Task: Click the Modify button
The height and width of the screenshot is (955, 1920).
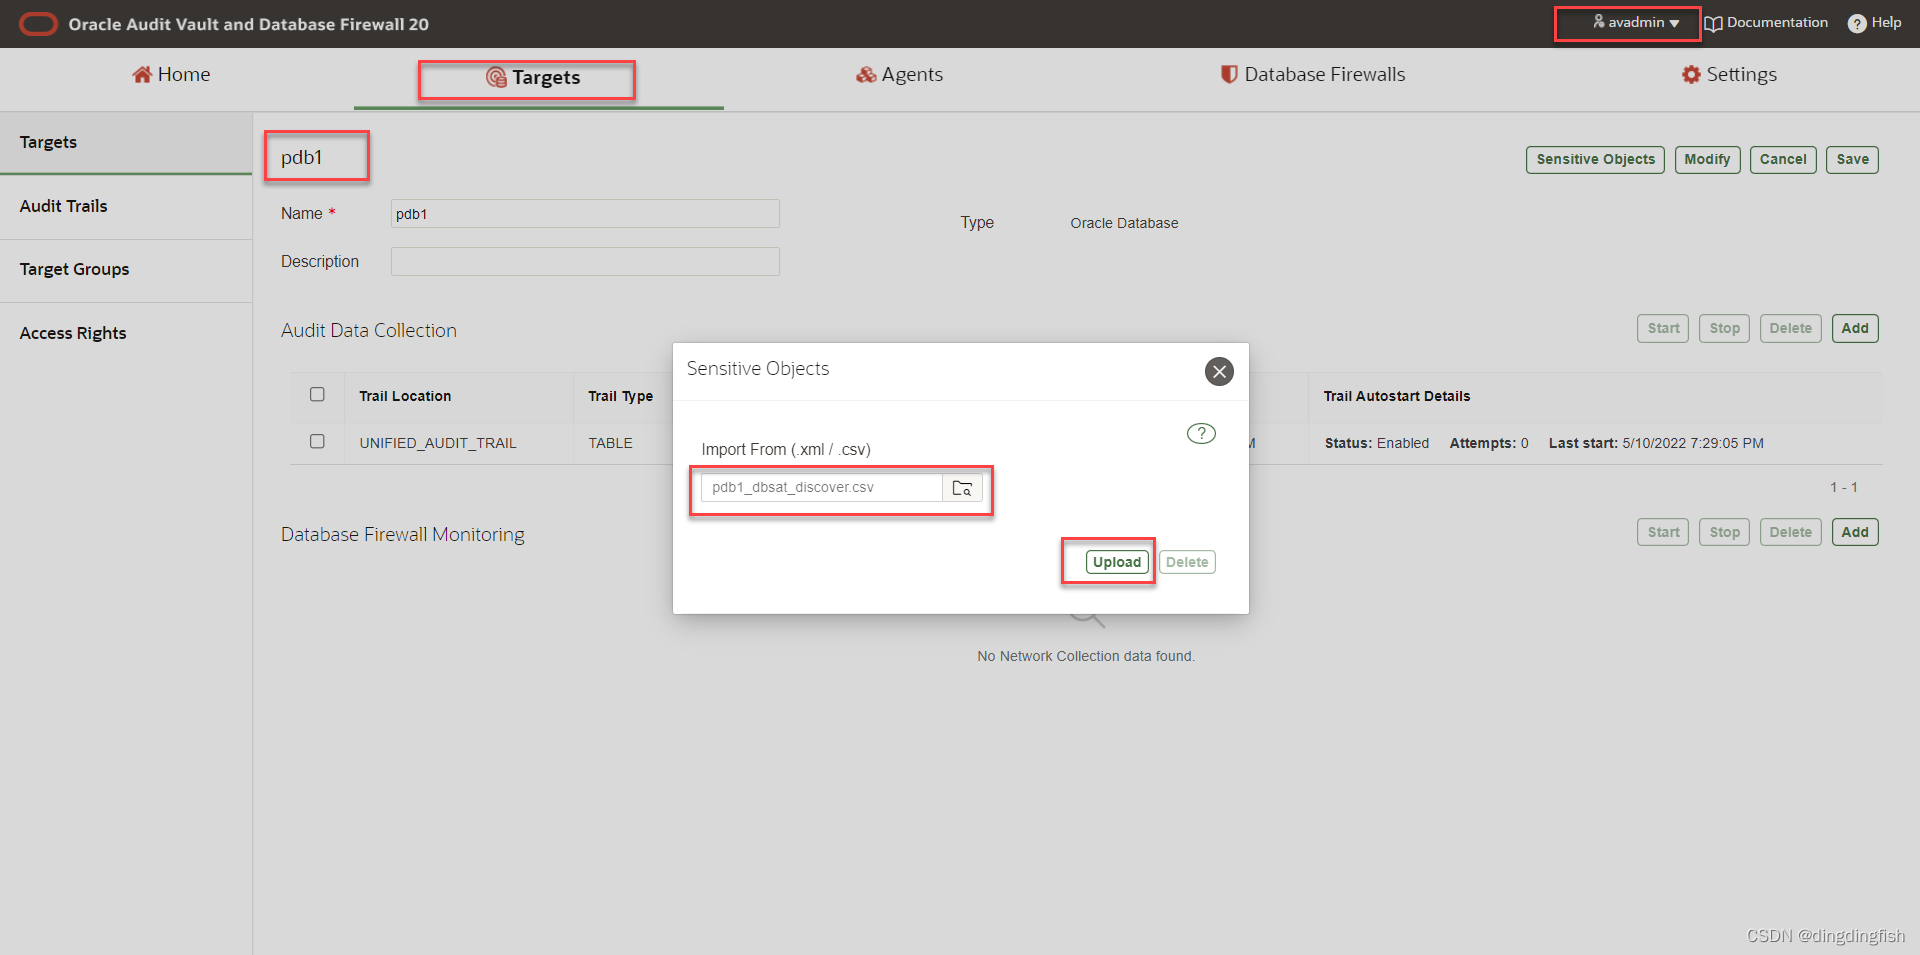Action: 1707,160
